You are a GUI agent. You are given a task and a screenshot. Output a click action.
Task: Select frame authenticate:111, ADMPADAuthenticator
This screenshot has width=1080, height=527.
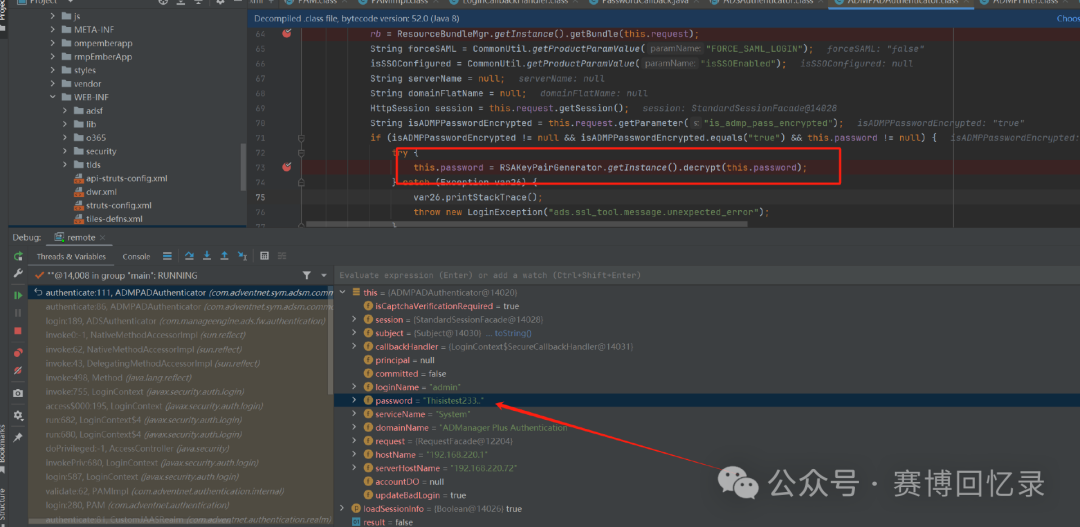coord(178,292)
